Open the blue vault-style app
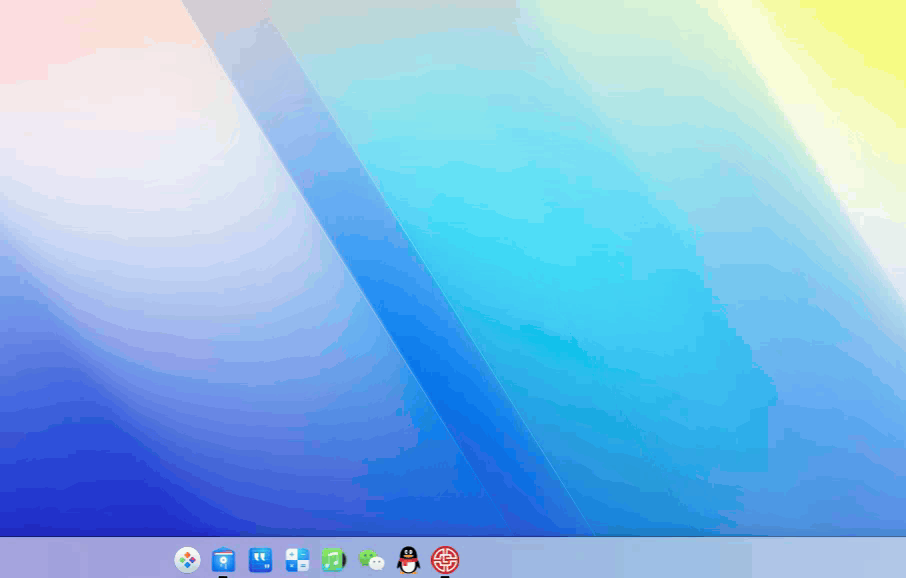 pyautogui.click(x=222, y=560)
